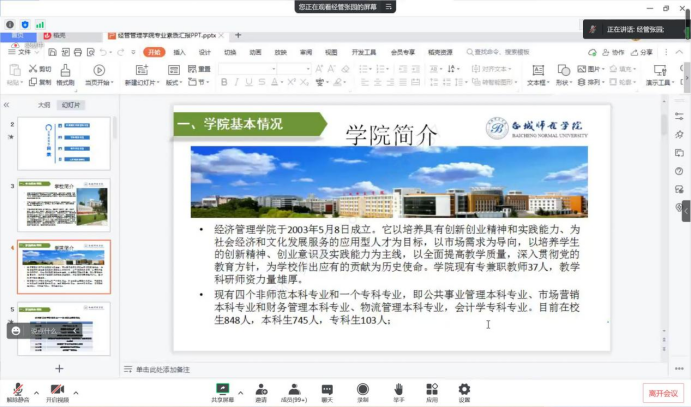Toggle microphone mute in meeting bar

click(x=18, y=390)
